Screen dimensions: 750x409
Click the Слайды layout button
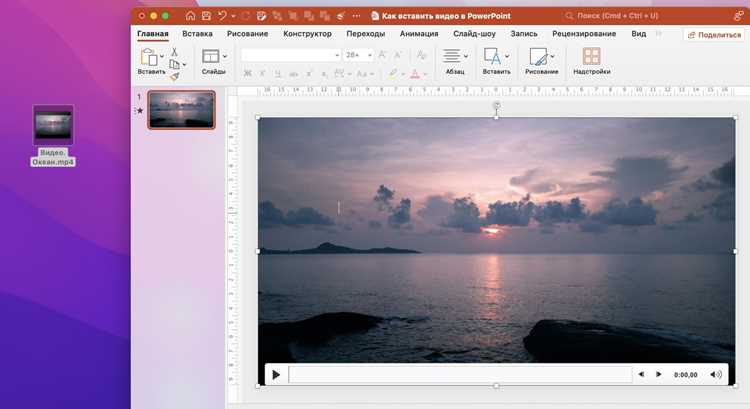pos(211,61)
